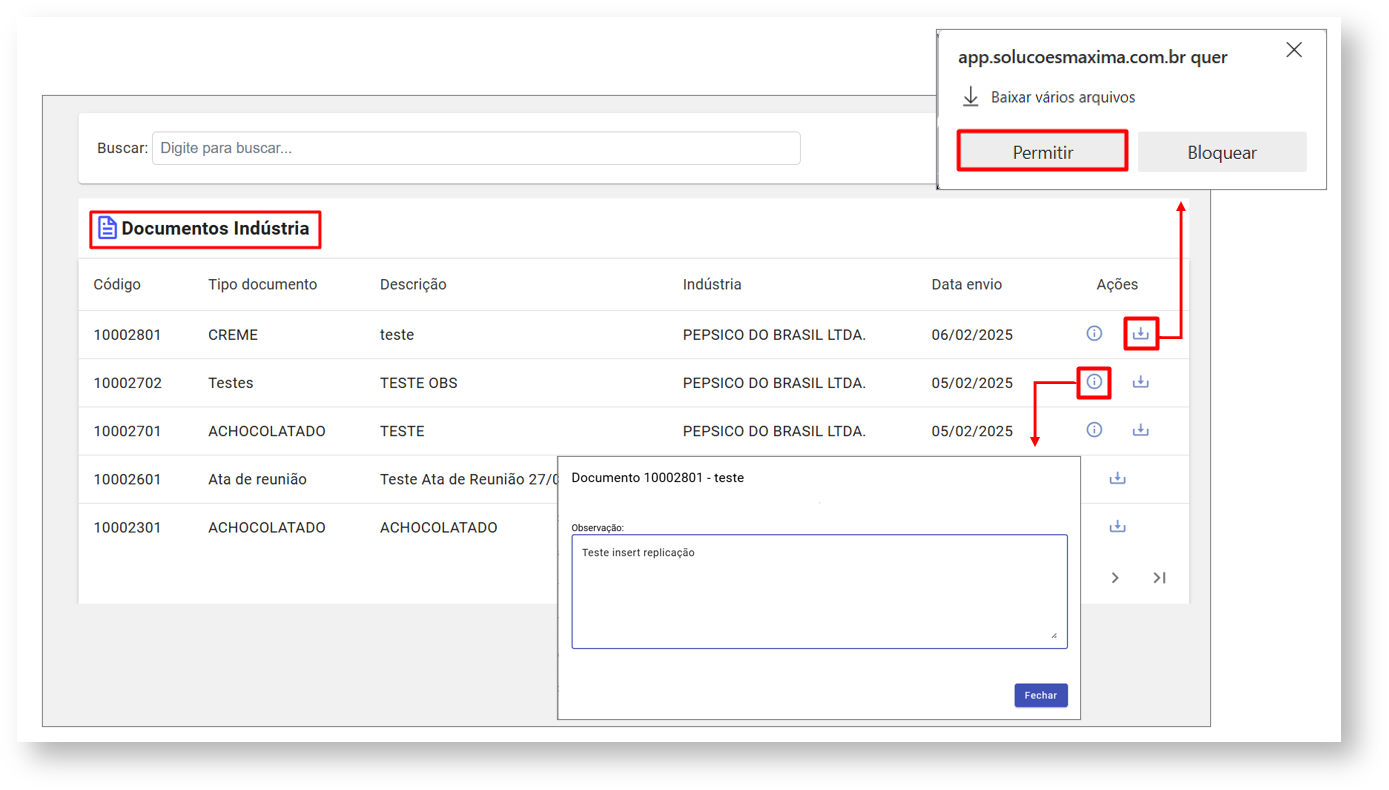
Task: Click inside the Observação text area
Action: 819,591
